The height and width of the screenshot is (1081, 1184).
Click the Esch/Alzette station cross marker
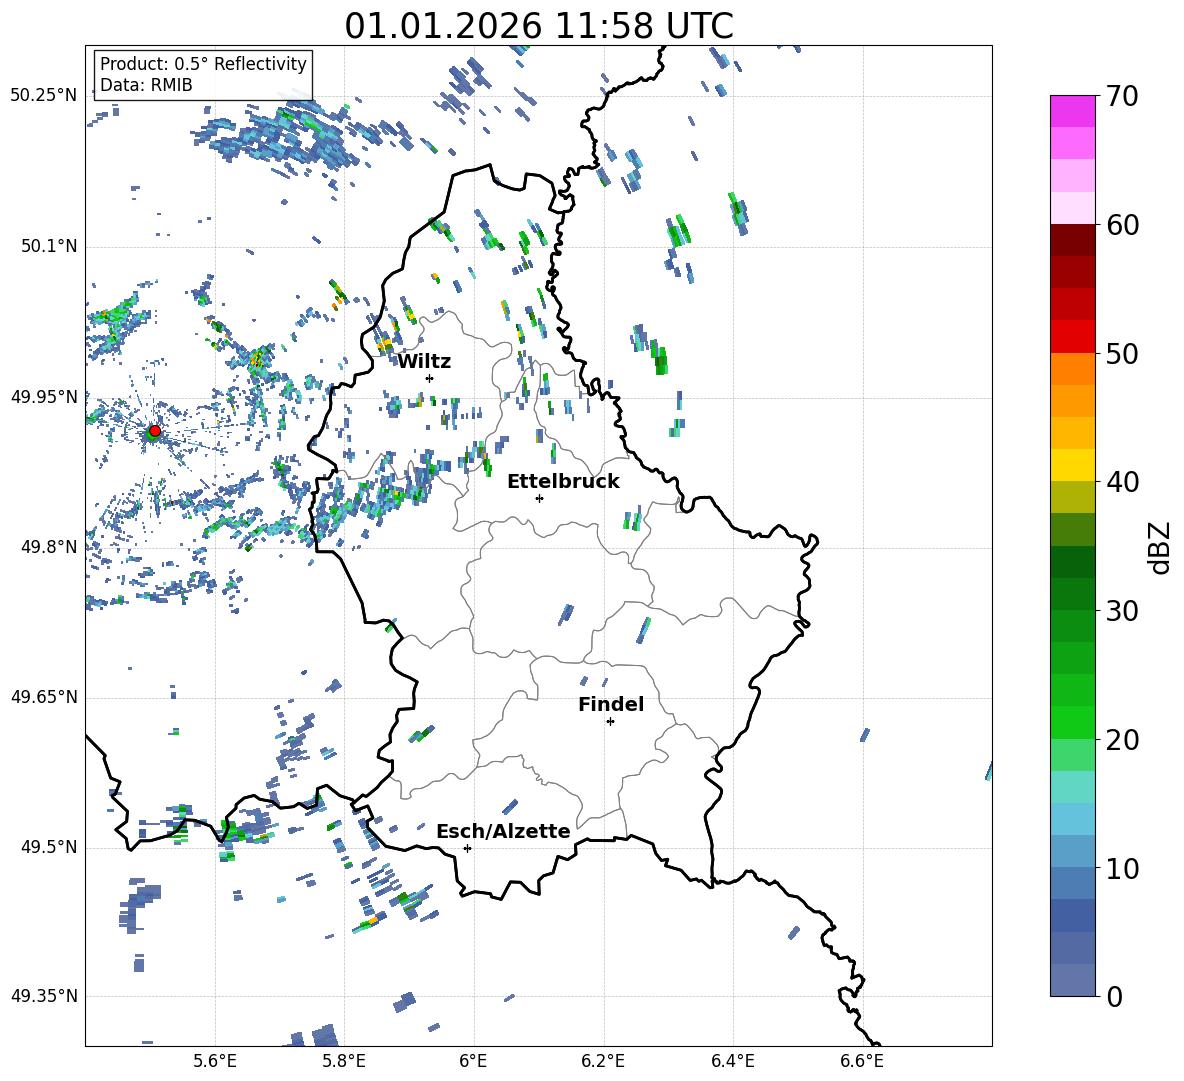click(467, 848)
